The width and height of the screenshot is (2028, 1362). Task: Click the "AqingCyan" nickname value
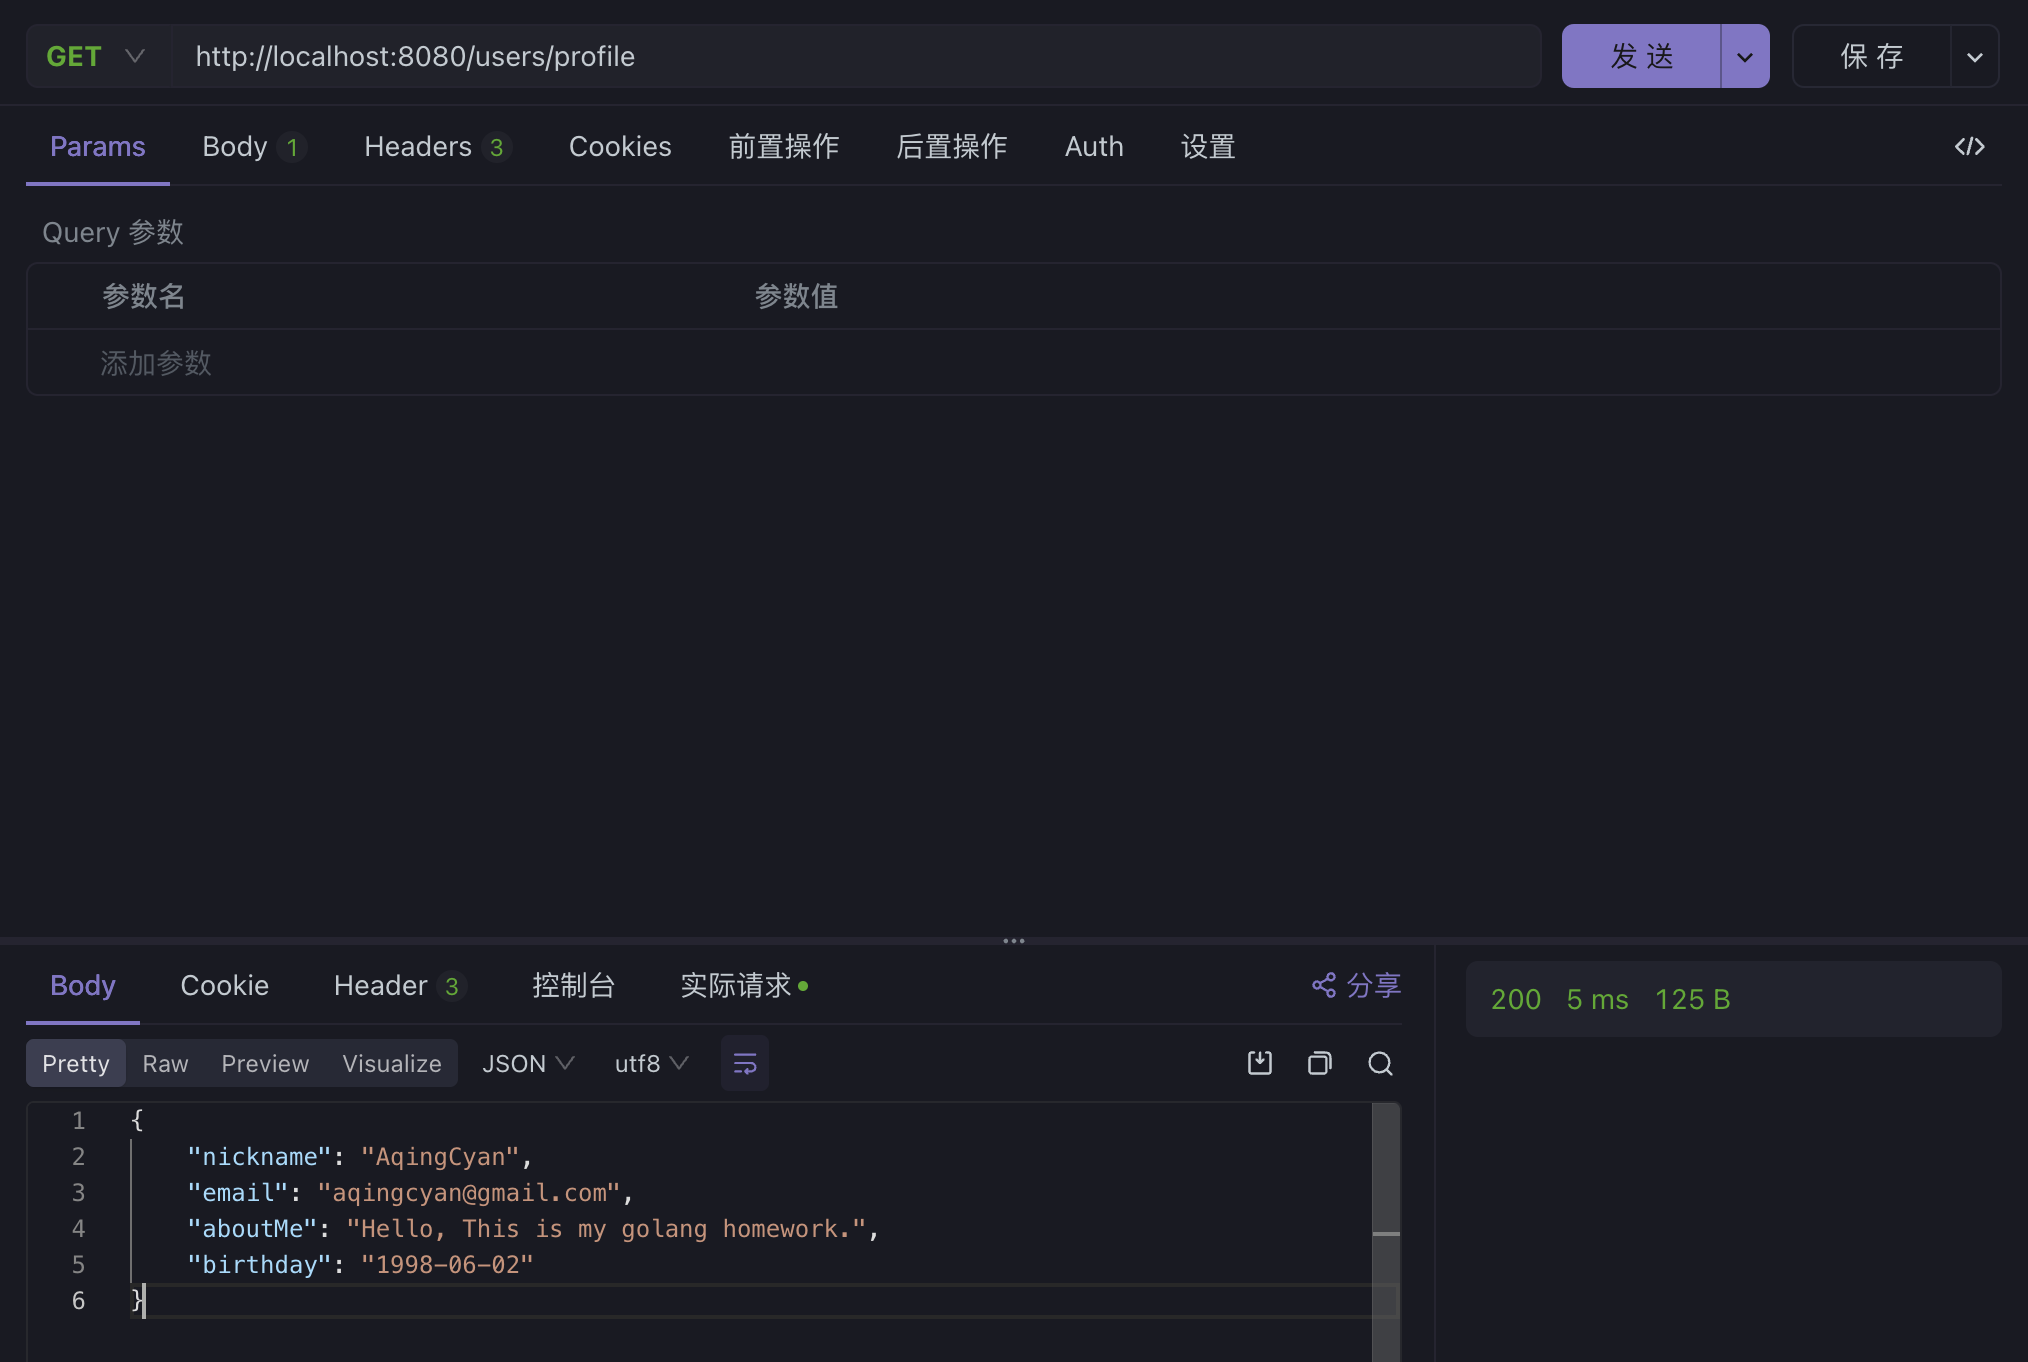click(440, 1157)
